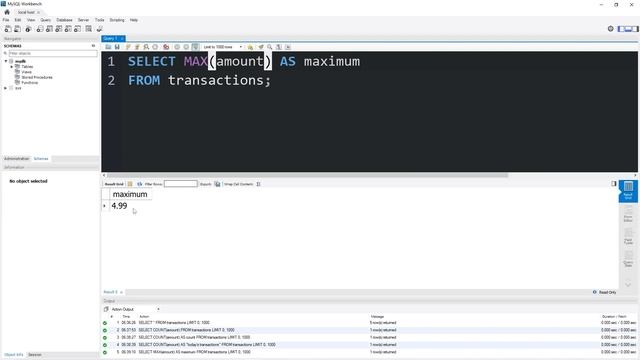The height and width of the screenshot is (360, 640).
Task: Select the Object Info tab
Action: (x=14, y=355)
